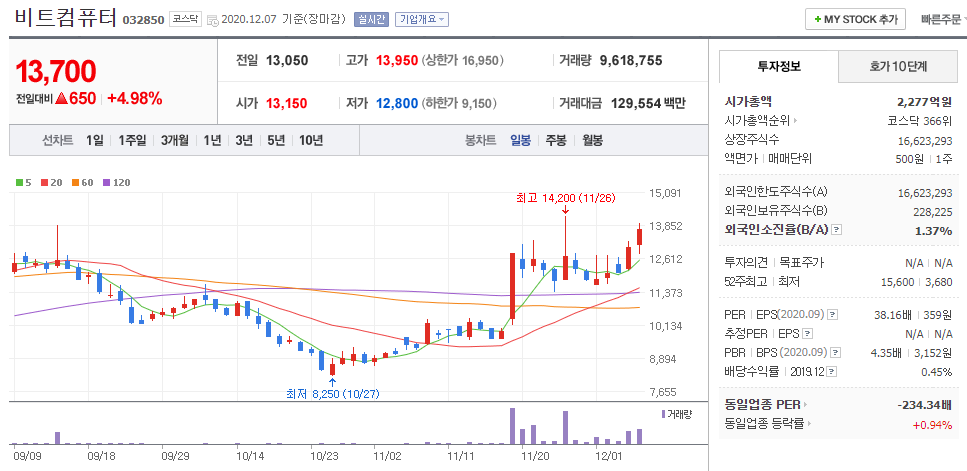Switch to the 투자정보 tab
Viewport: 967px width, 471px height.
pos(779,67)
